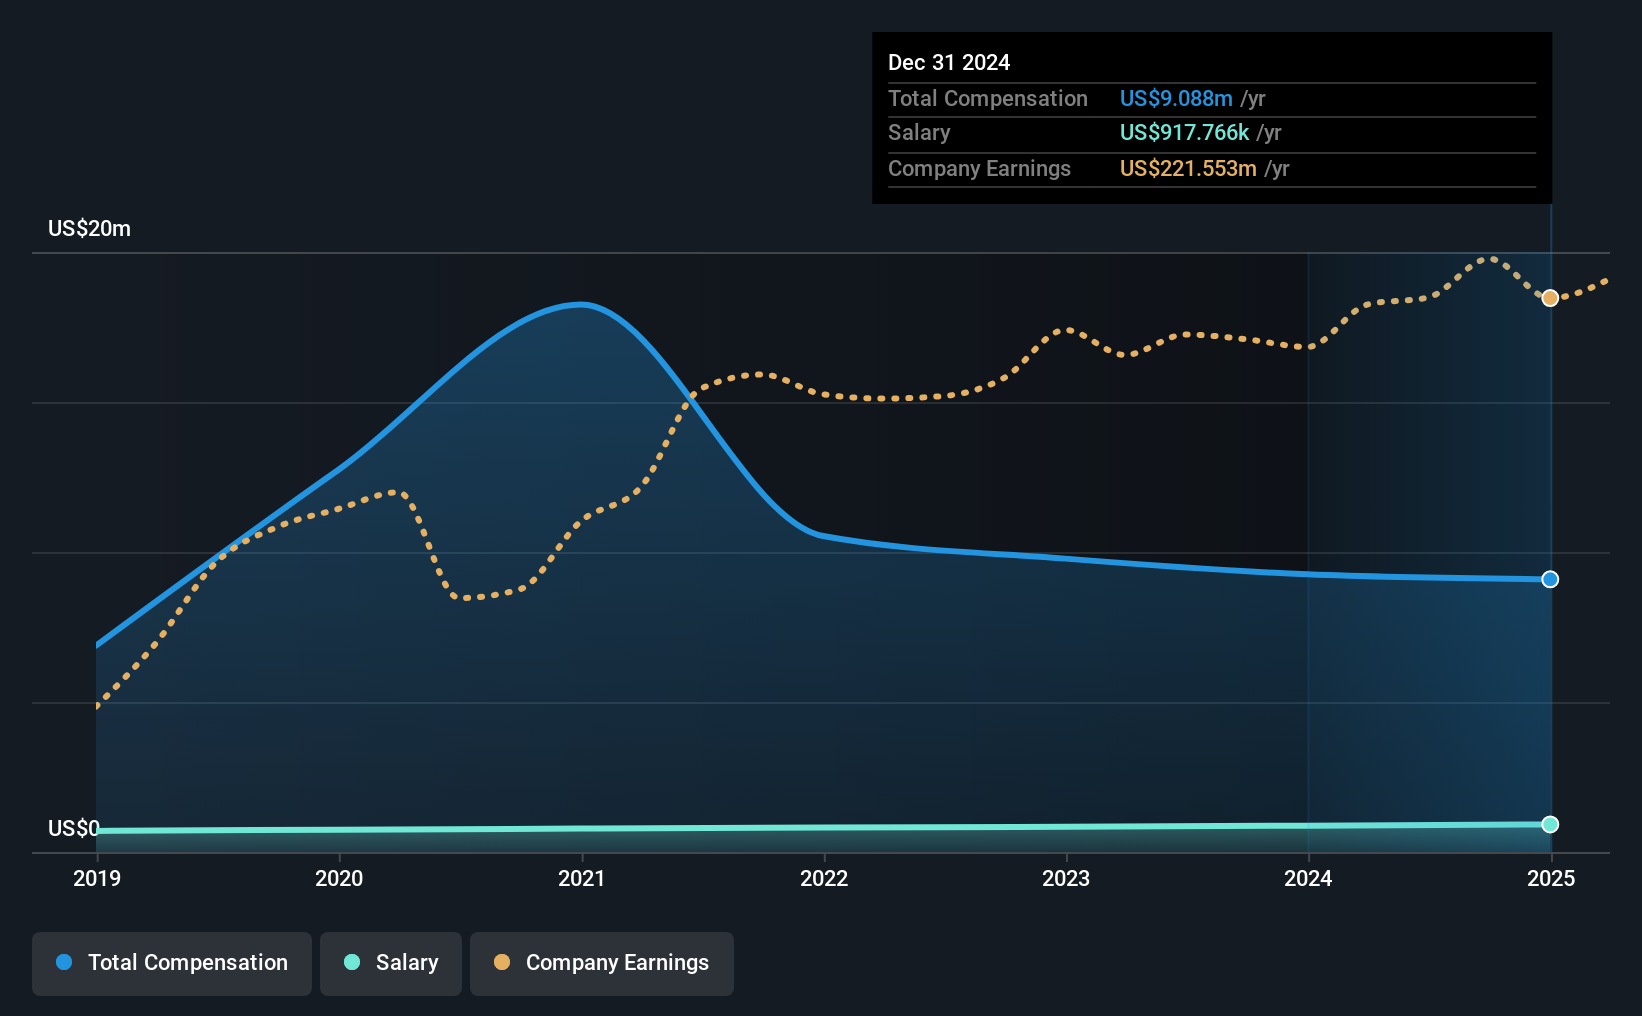The height and width of the screenshot is (1016, 1642).
Task: Click the US$917.766k salary value
Action: [1184, 132]
